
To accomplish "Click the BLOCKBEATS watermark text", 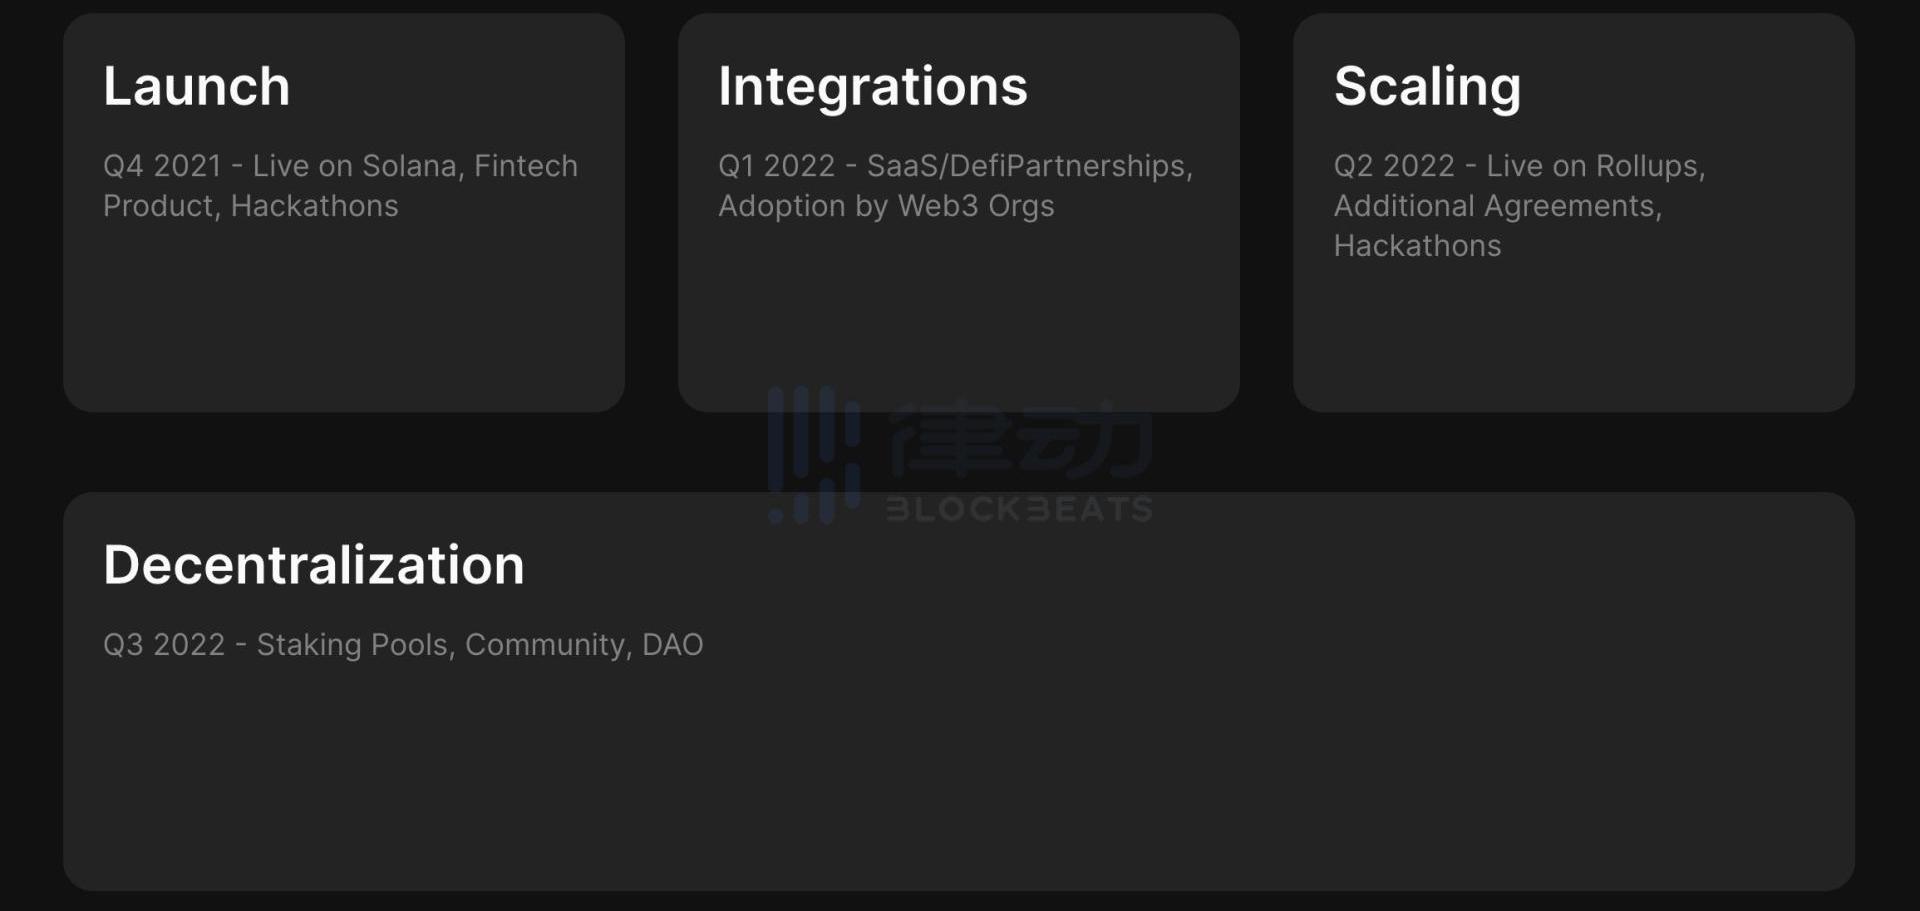I will tap(1019, 509).
